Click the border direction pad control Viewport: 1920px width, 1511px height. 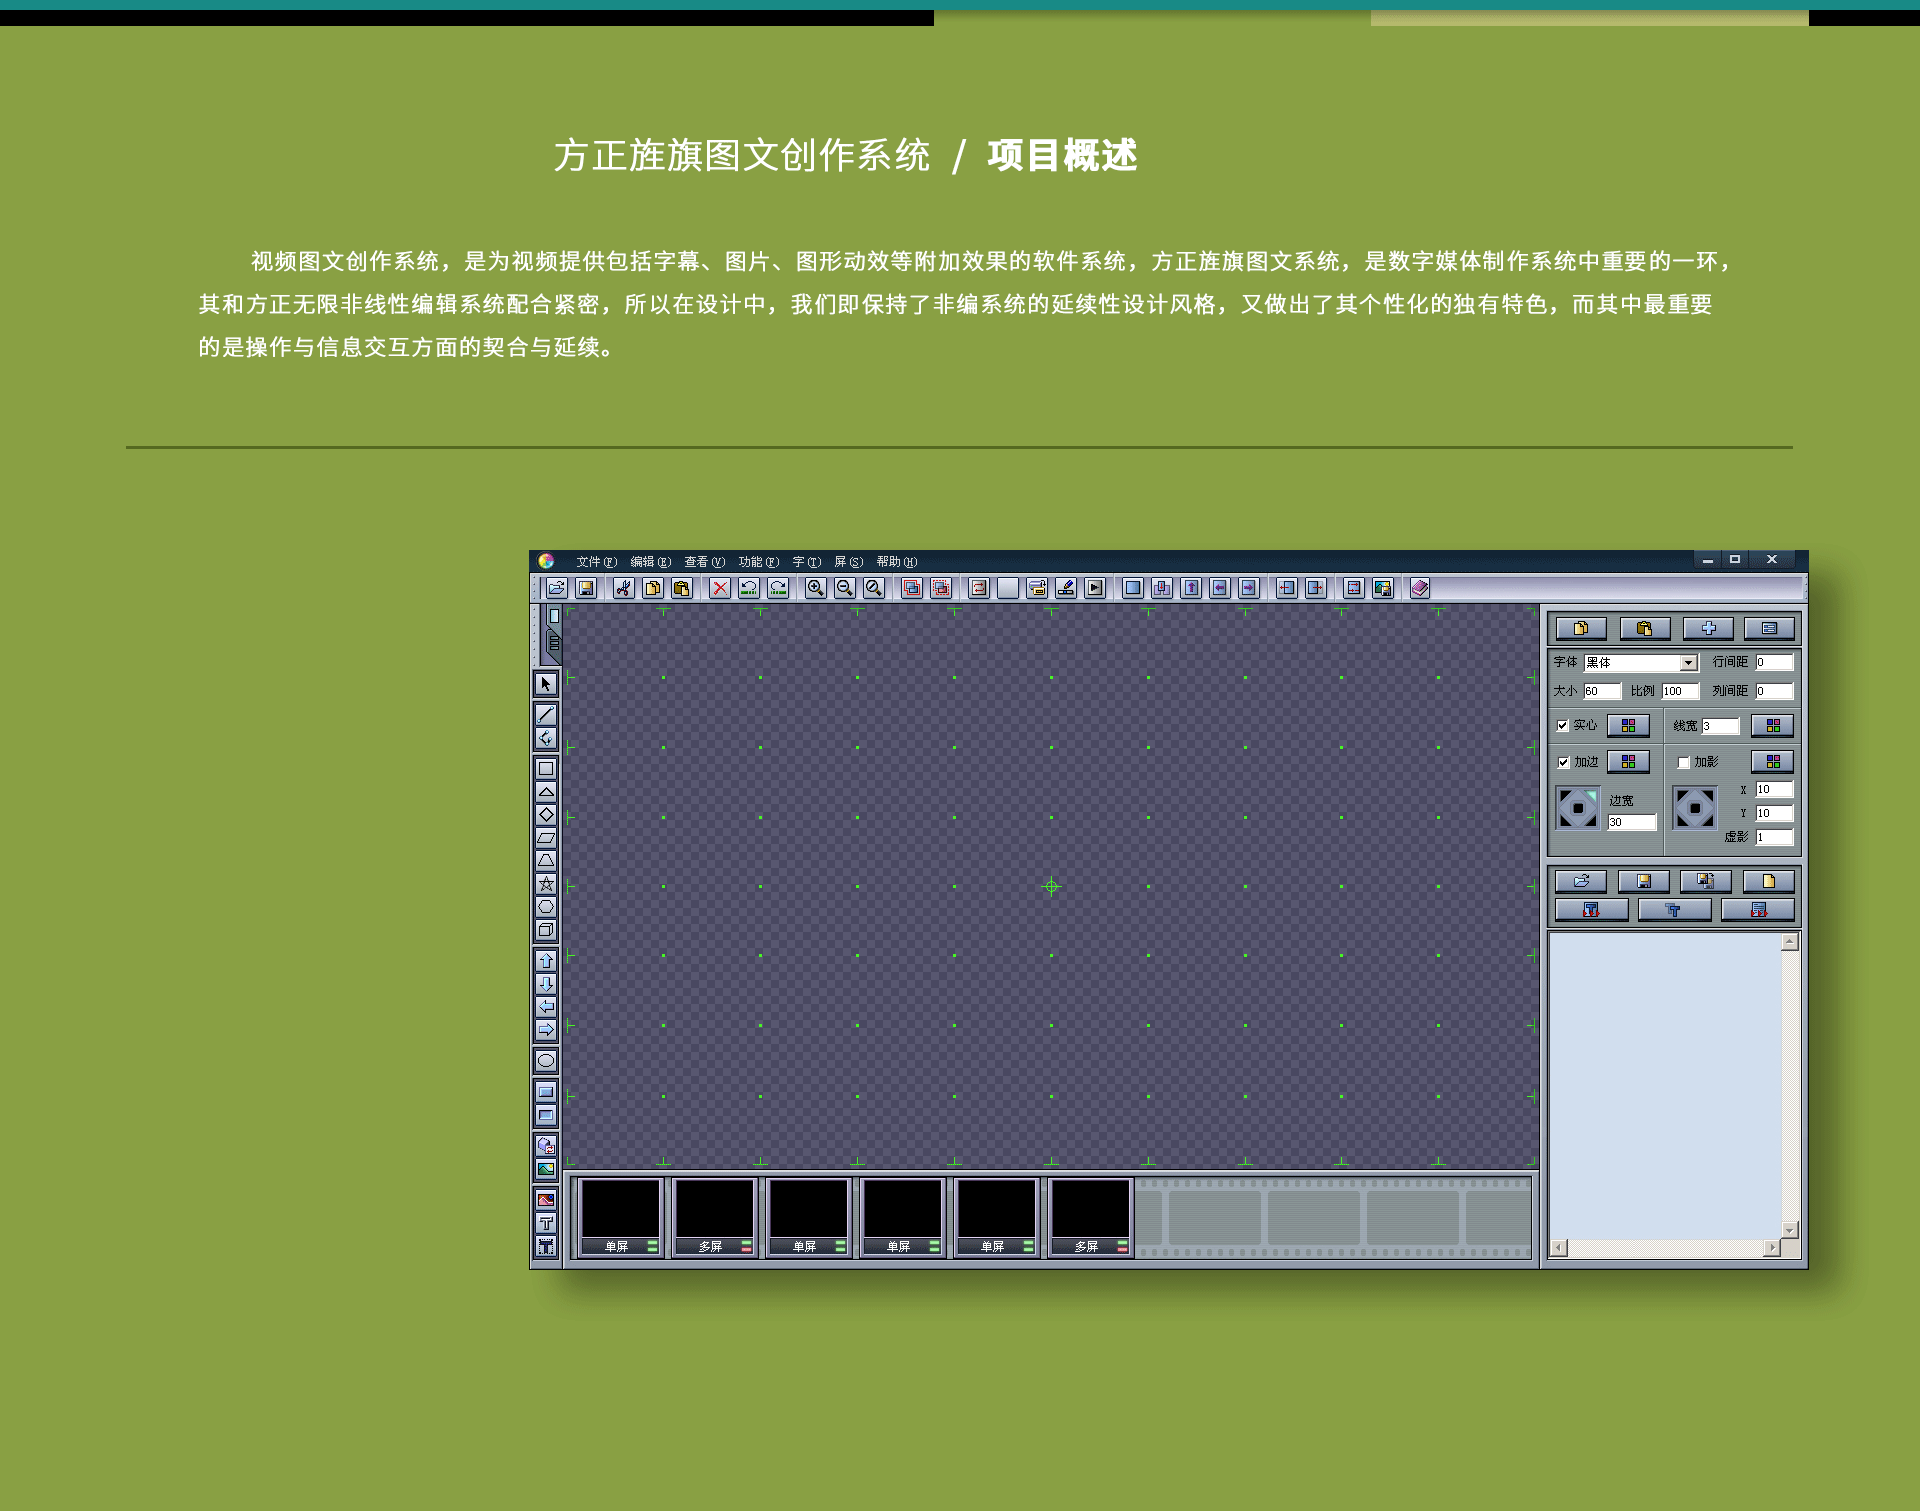coord(1578,808)
